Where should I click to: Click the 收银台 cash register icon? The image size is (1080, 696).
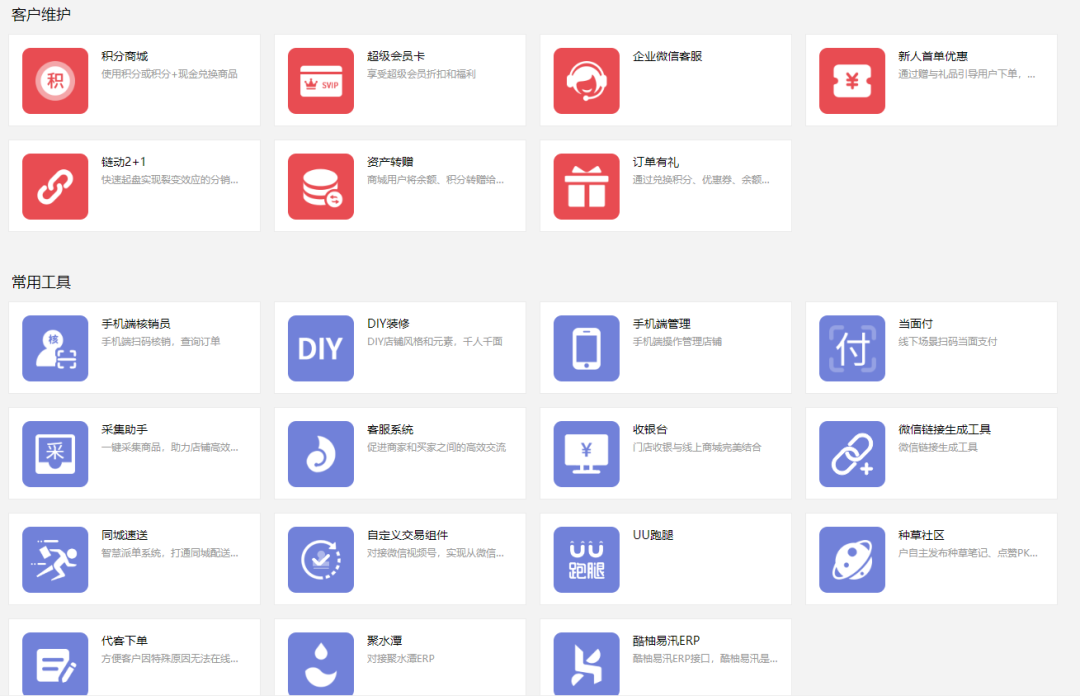coord(586,453)
